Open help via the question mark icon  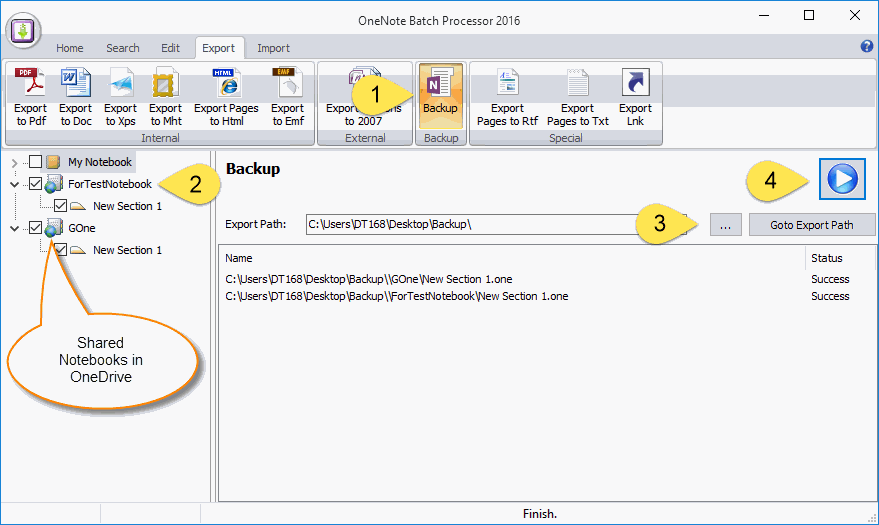(867, 46)
